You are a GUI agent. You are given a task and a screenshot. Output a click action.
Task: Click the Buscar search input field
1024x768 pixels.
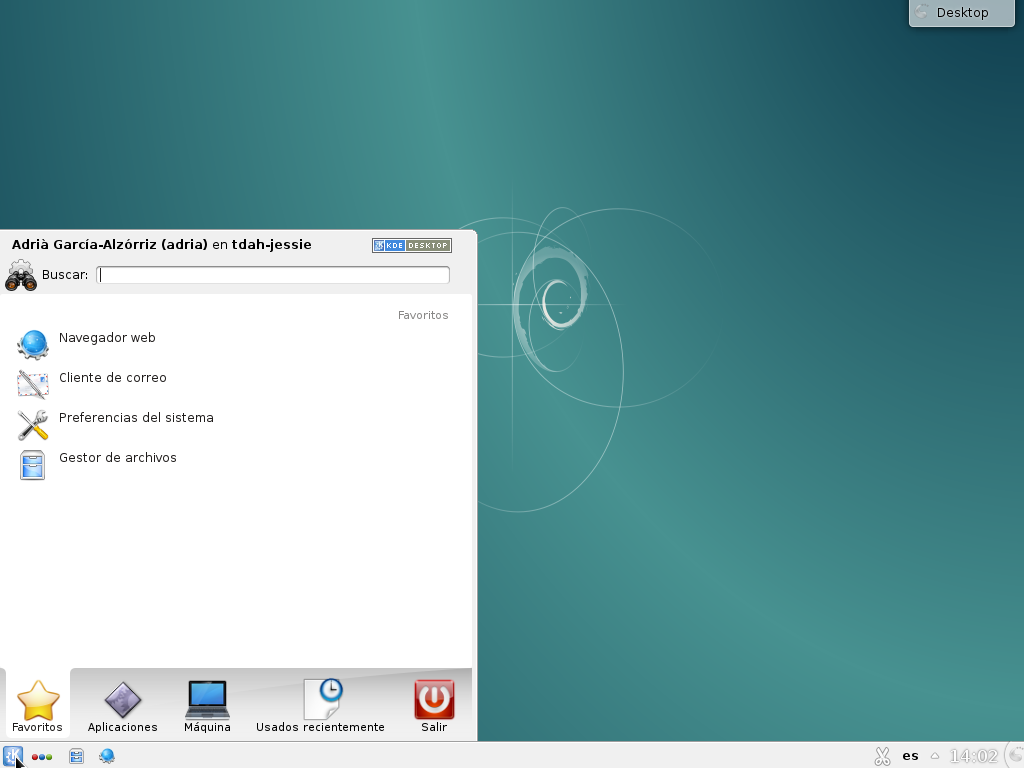(273, 275)
